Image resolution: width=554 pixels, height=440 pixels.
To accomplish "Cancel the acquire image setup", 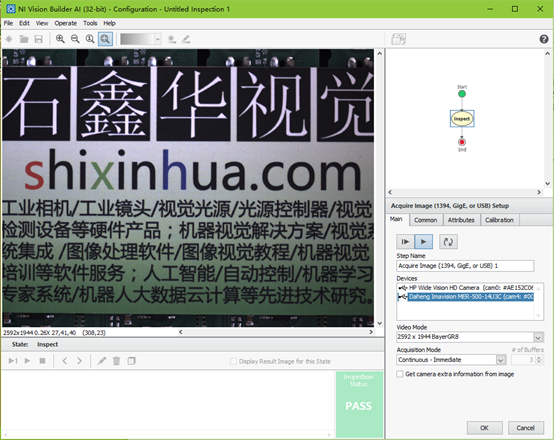I will coord(525,428).
